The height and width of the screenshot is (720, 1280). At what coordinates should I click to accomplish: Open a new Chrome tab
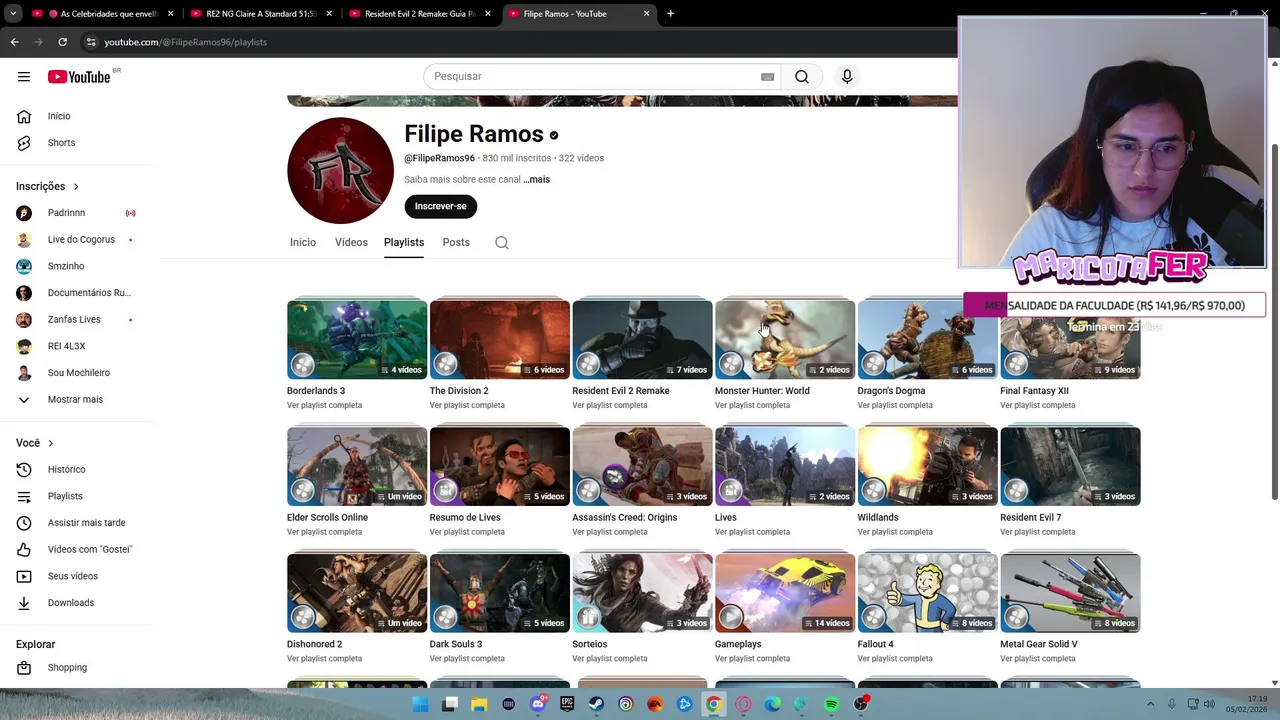click(x=670, y=14)
